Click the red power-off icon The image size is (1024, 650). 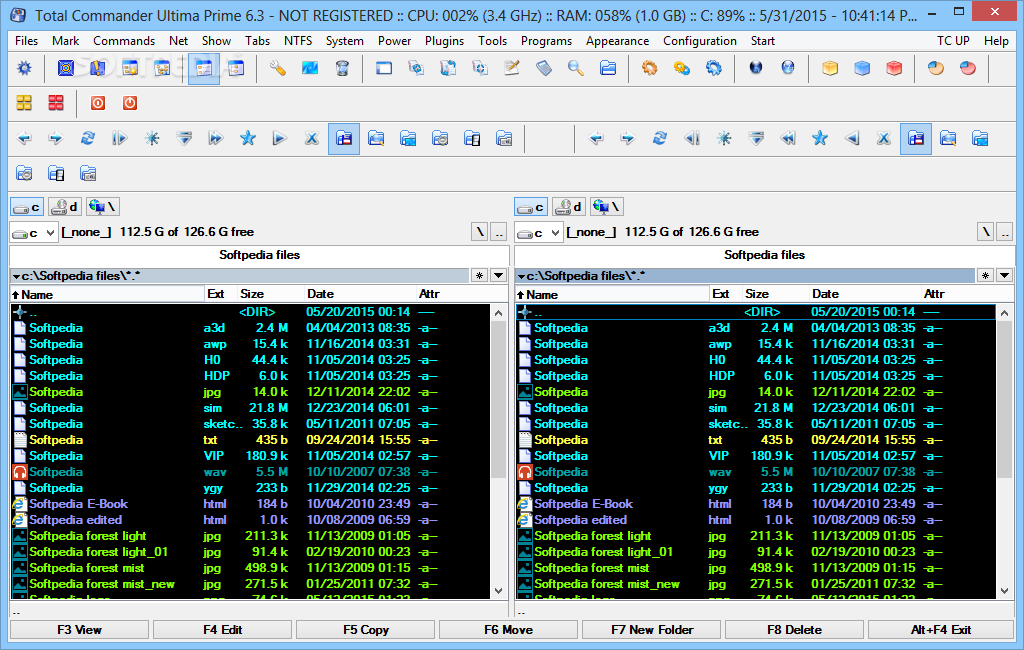(x=130, y=103)
